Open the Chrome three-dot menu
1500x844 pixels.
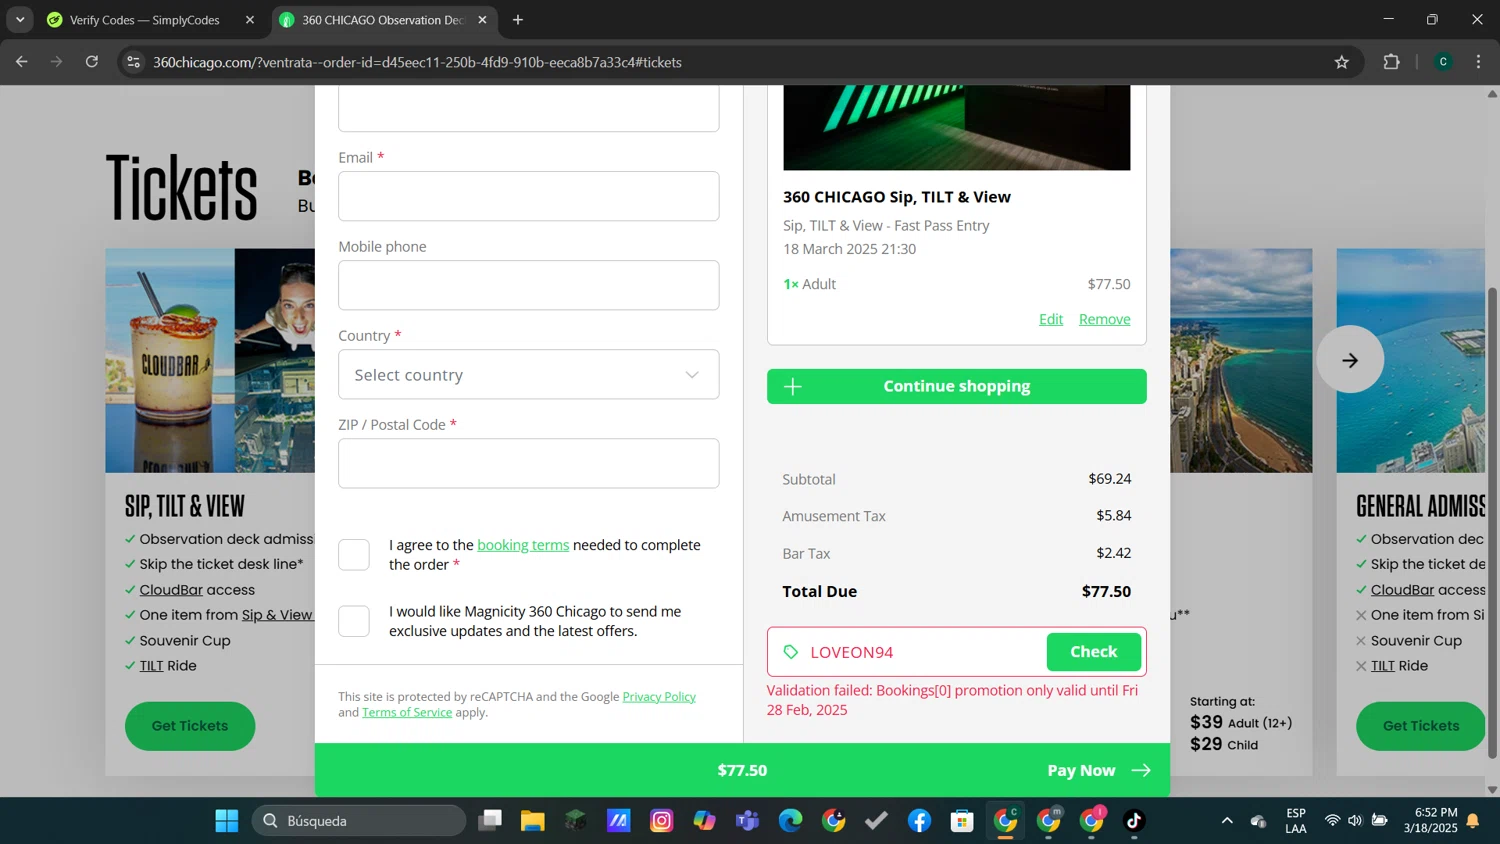tap(1478, 62)
